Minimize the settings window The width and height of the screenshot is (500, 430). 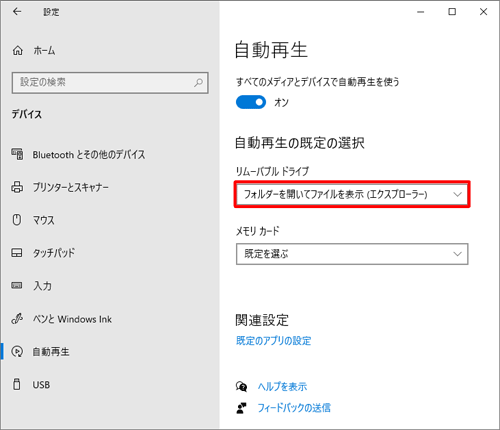coord(421,12)
